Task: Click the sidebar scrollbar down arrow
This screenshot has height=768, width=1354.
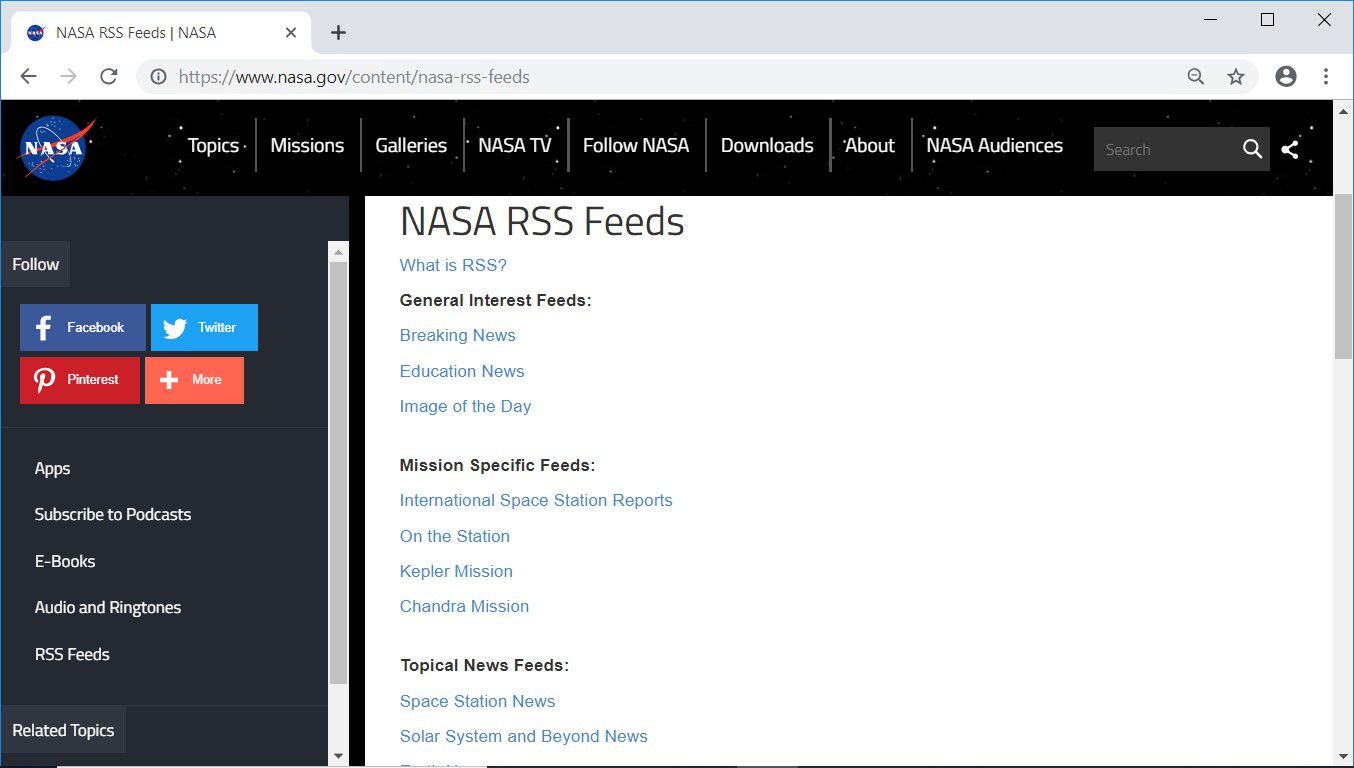Action: coord(338,755)
